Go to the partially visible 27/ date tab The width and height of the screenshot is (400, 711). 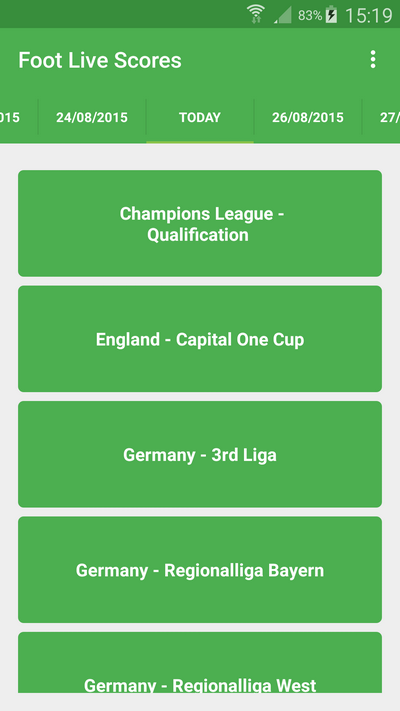[x=381, y=117]
